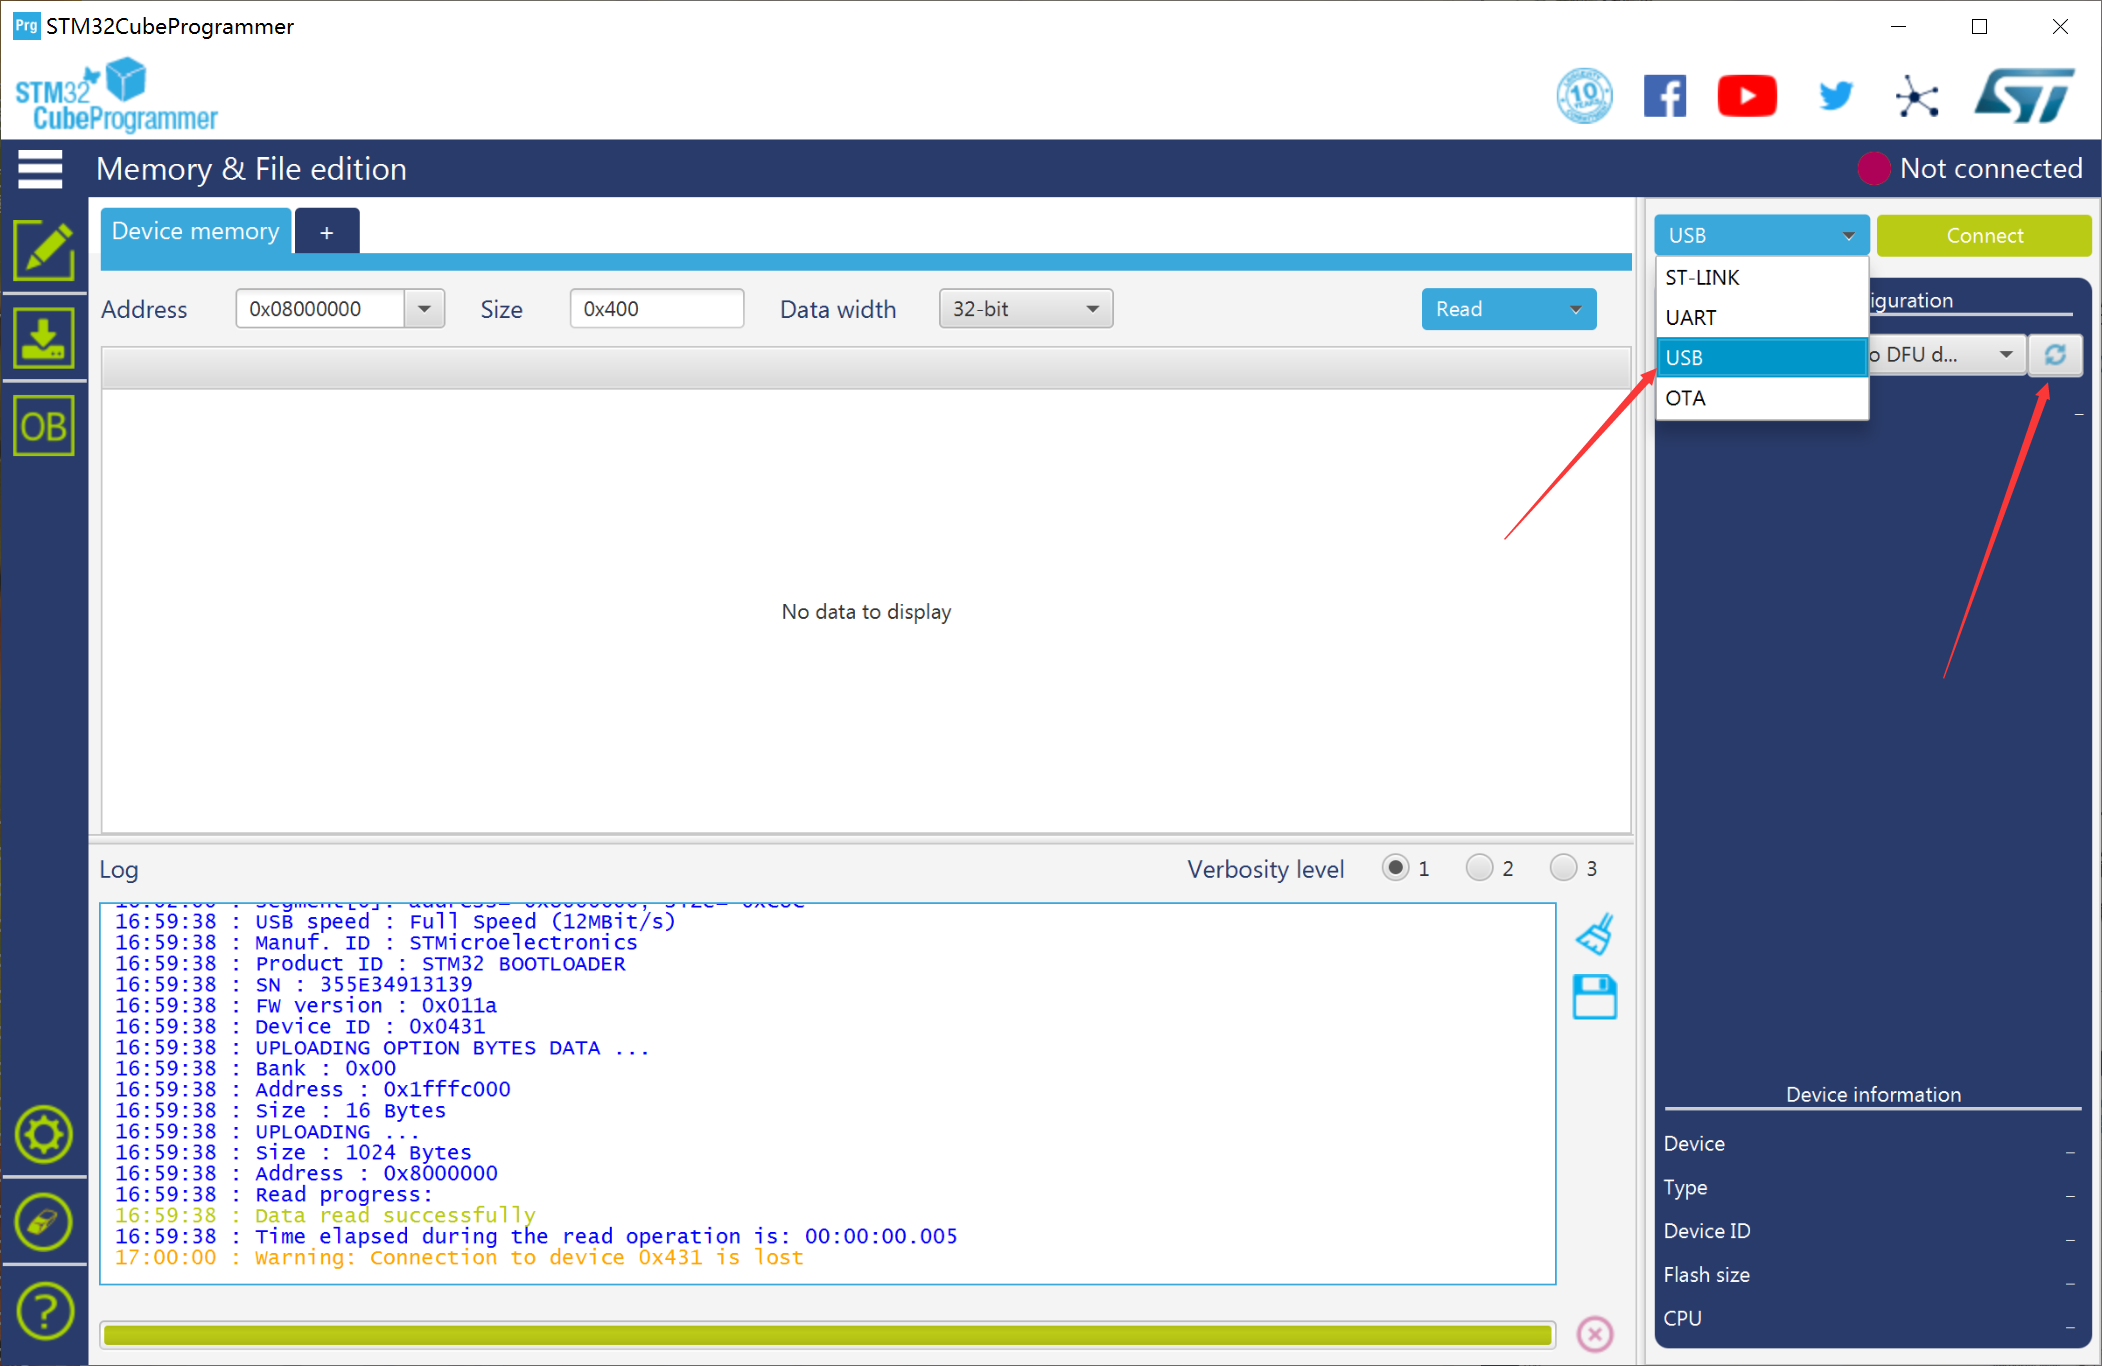
Task: Expand the Address dropdown arrow
Action: point(424,309)
